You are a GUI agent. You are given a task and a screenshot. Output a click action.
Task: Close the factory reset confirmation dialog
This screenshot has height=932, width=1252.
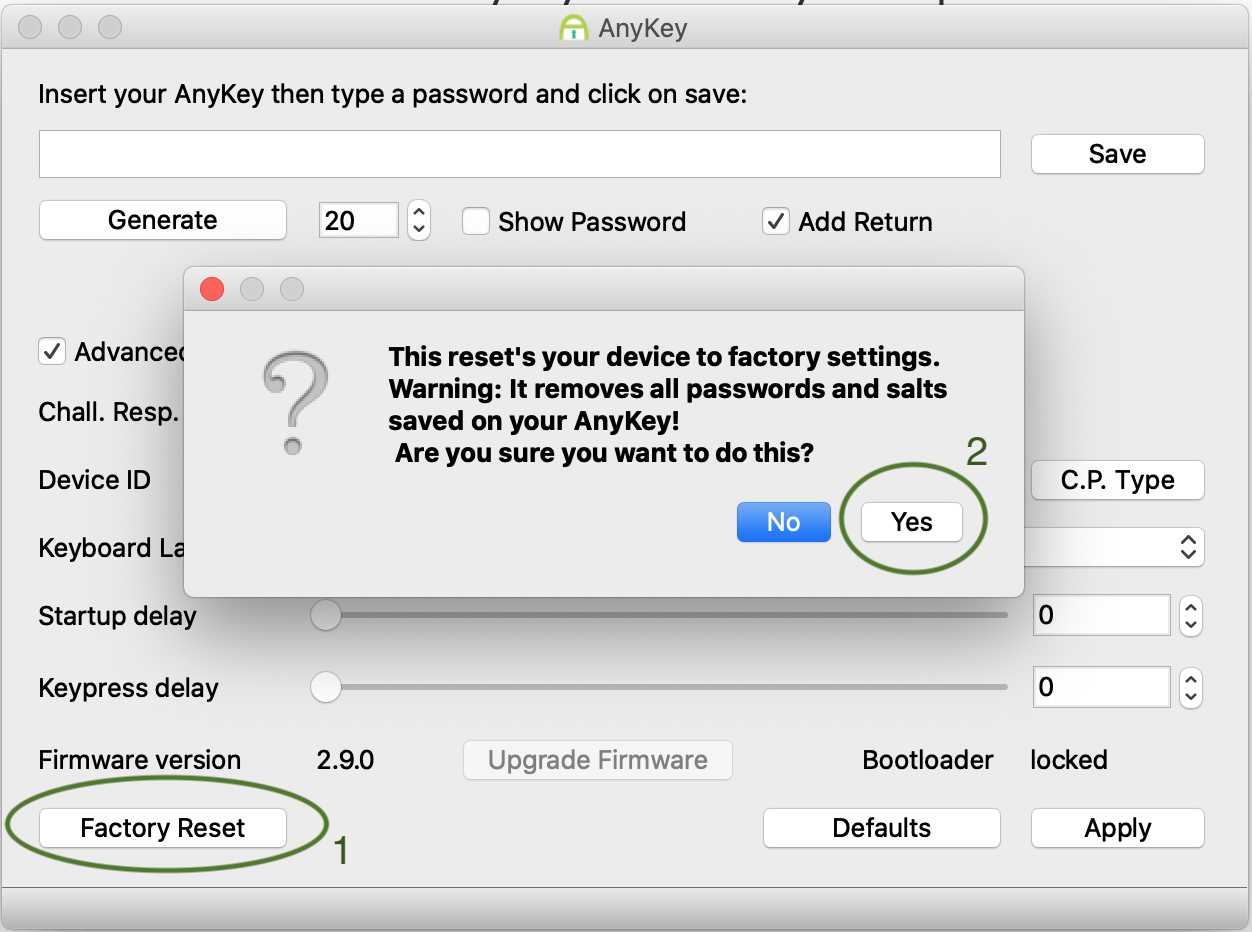click(x=212, y=290)
